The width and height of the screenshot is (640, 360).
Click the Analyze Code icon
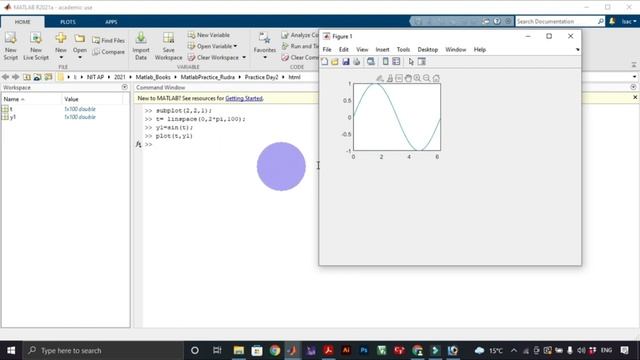(285, 36)
